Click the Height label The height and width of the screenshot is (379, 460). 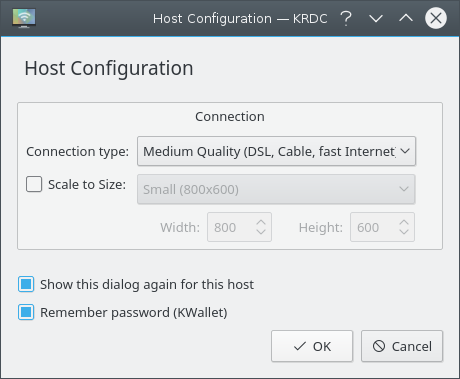[321, 227]
